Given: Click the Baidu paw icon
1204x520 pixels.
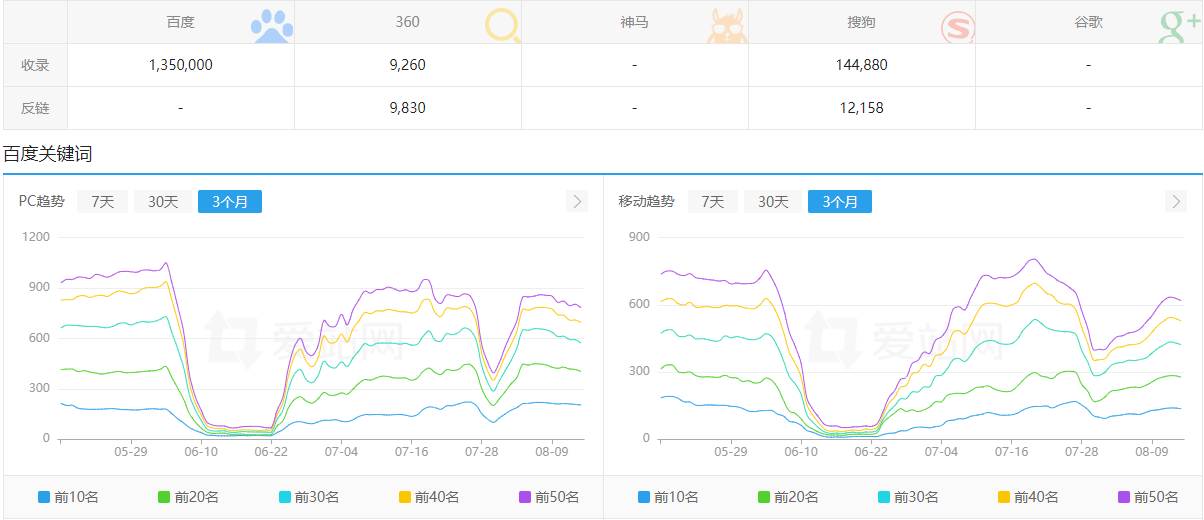Looking at the screenshot, I should click(272, 26).
